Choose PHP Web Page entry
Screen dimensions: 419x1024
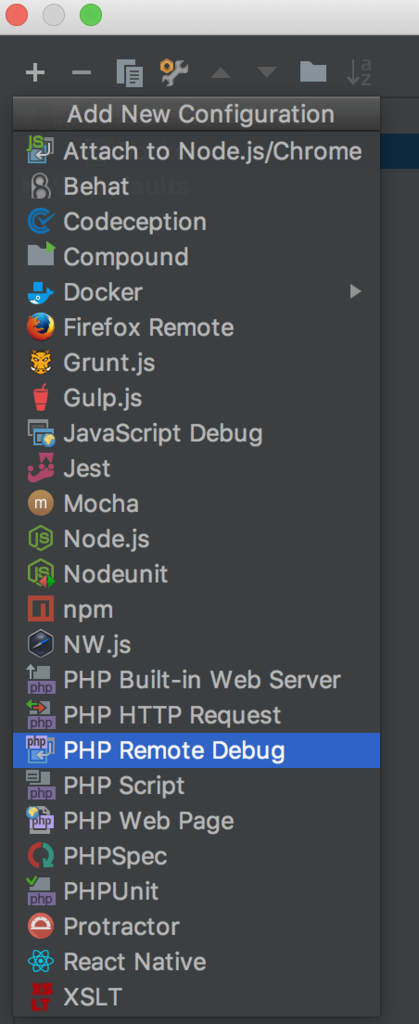pyautogui.click(x=196, y=821)
